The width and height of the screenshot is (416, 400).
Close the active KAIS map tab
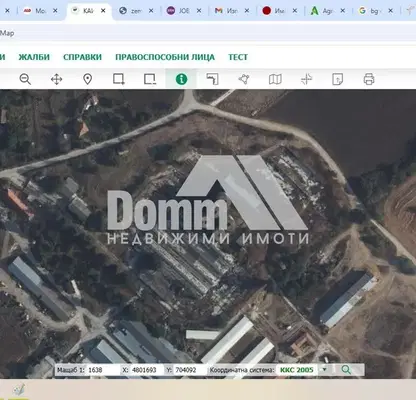103,11
